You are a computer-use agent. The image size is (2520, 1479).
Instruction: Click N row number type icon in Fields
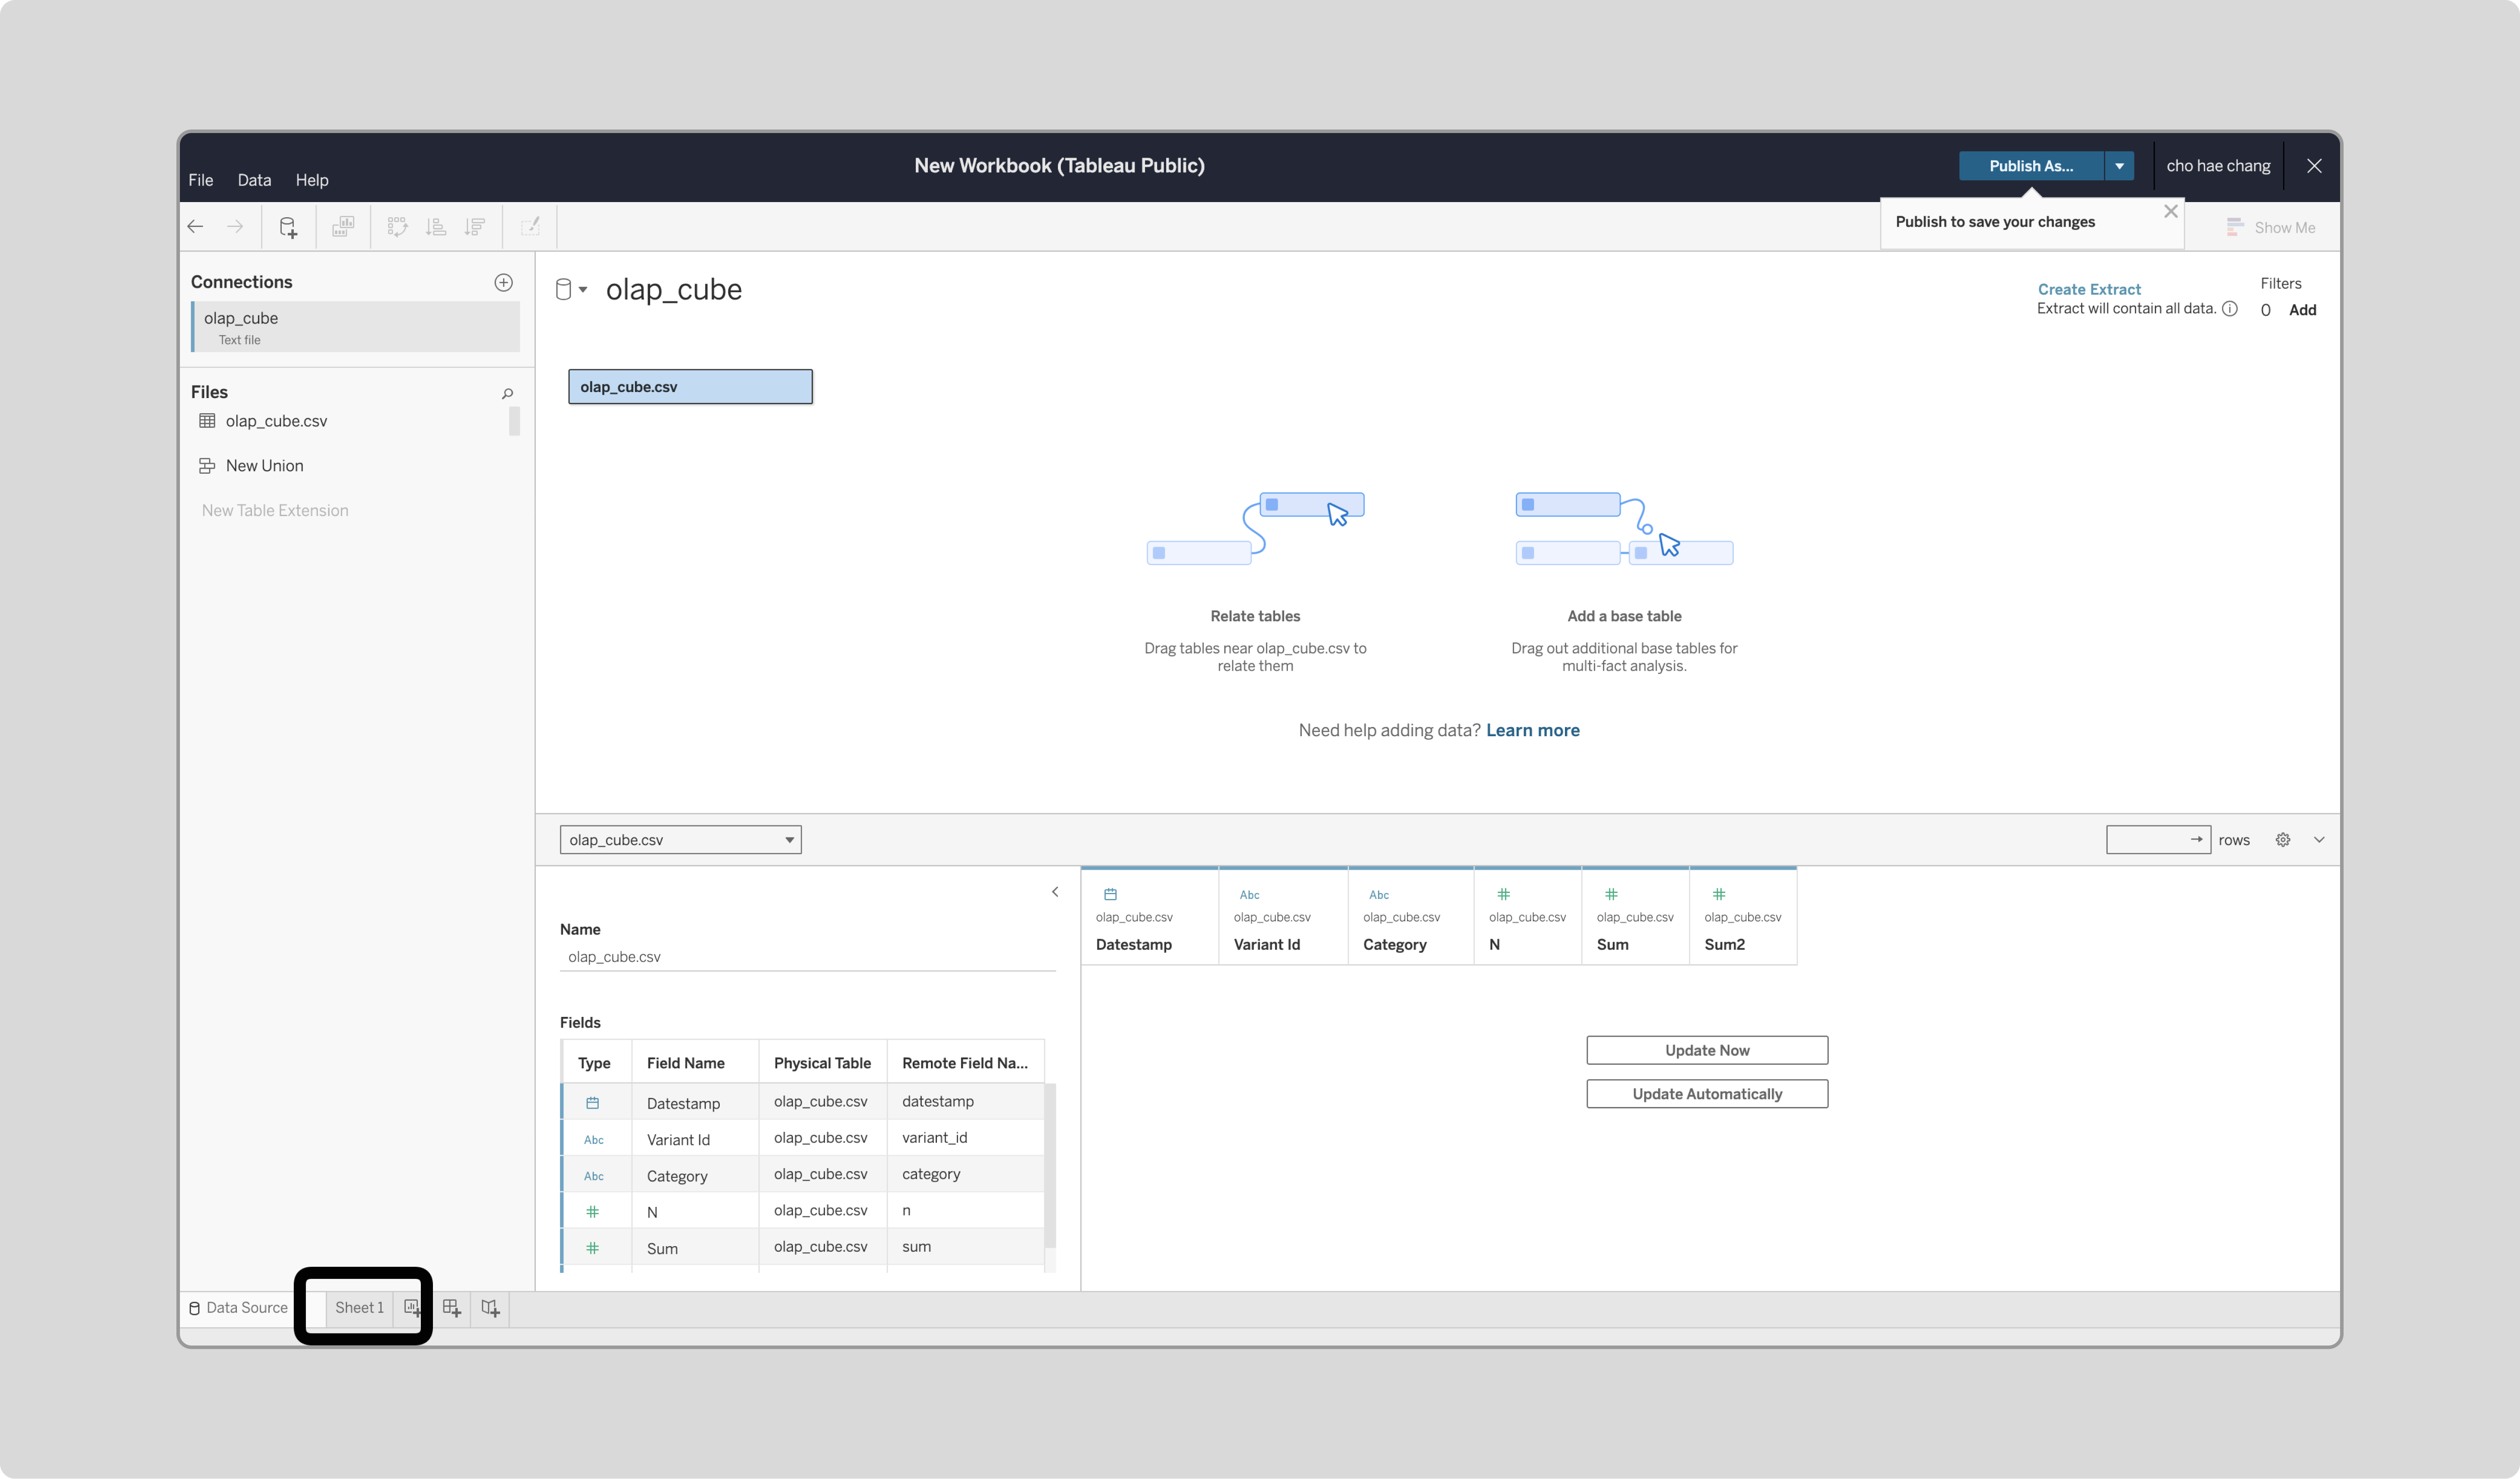pyautogui.click(x=593, y=1212)
